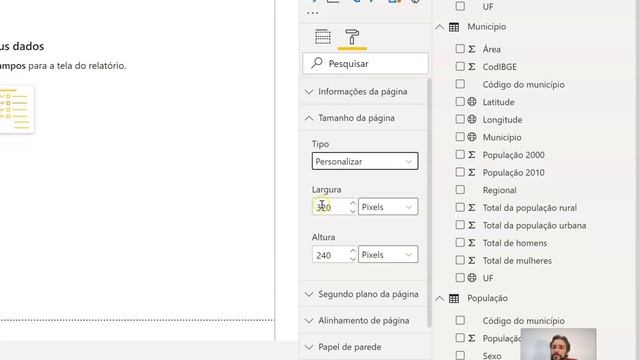This screenshot has width=640, height=360.
Task: Check the Total de mulheres checkbox
Action: click(x=460, y=260)
